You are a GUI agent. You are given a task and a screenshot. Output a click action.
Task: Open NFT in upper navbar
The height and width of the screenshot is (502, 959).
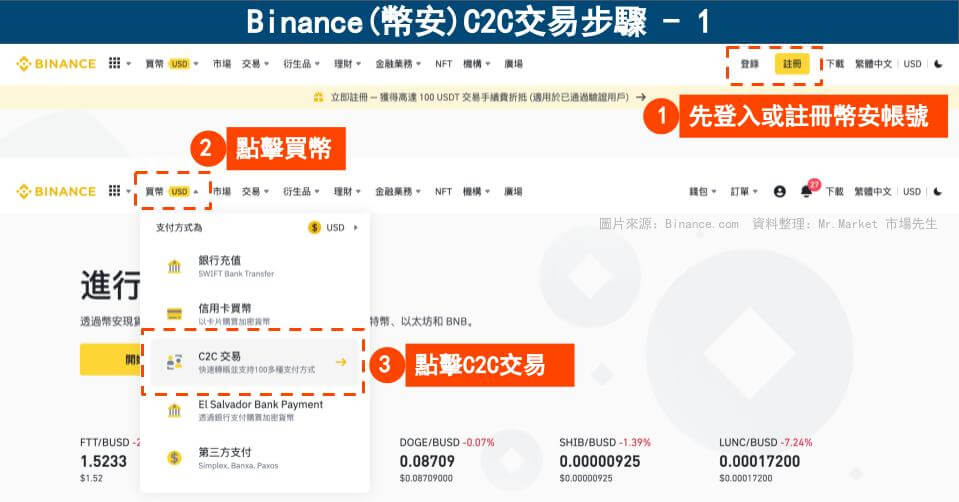tap(443, 64)
